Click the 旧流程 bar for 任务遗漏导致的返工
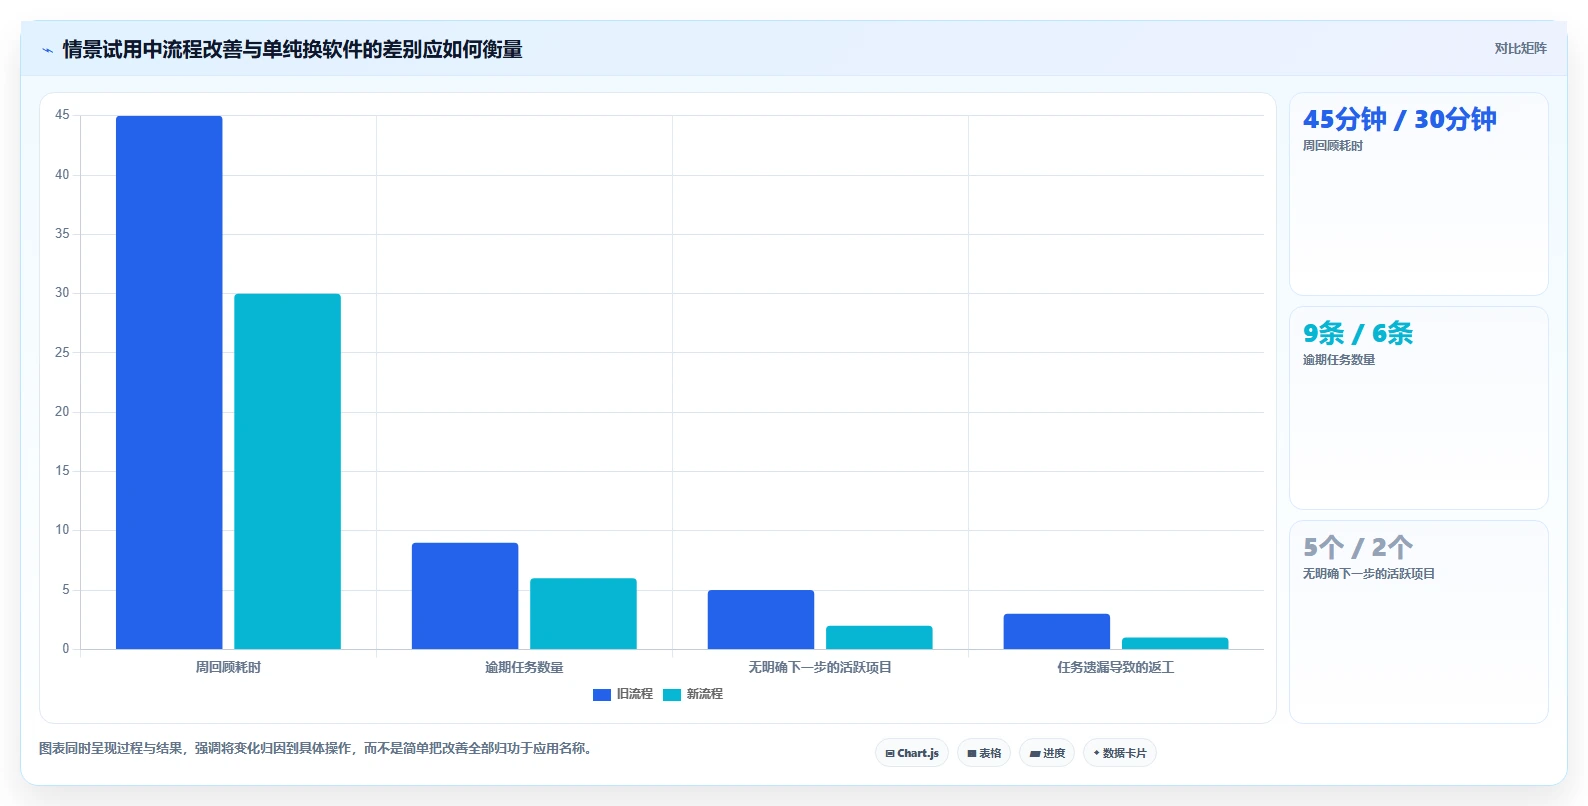The width and height of the screenshot is (1588, 806). 1057,631
